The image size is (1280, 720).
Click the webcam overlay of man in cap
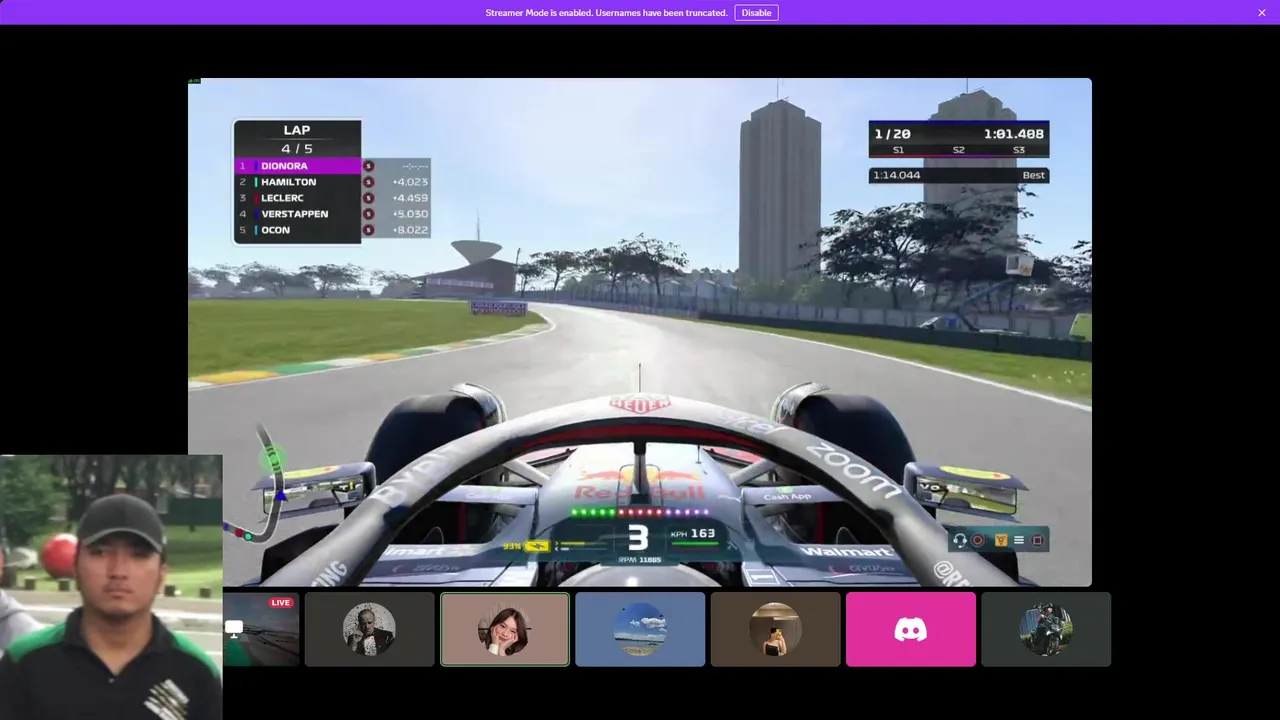(x=111, y=587)
